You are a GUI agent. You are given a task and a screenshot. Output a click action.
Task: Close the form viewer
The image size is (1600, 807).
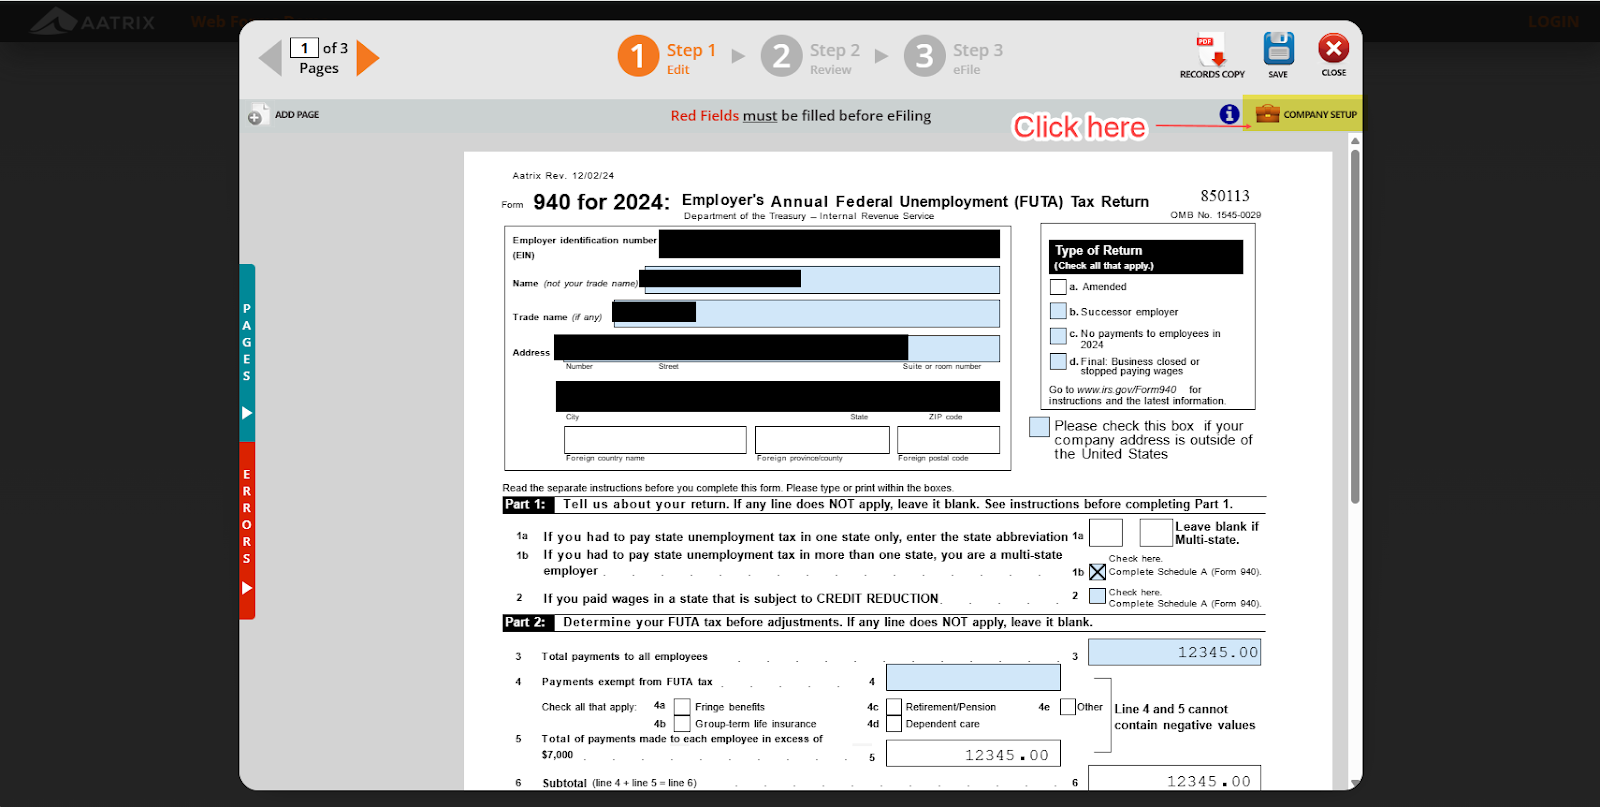pos(1333,55)
